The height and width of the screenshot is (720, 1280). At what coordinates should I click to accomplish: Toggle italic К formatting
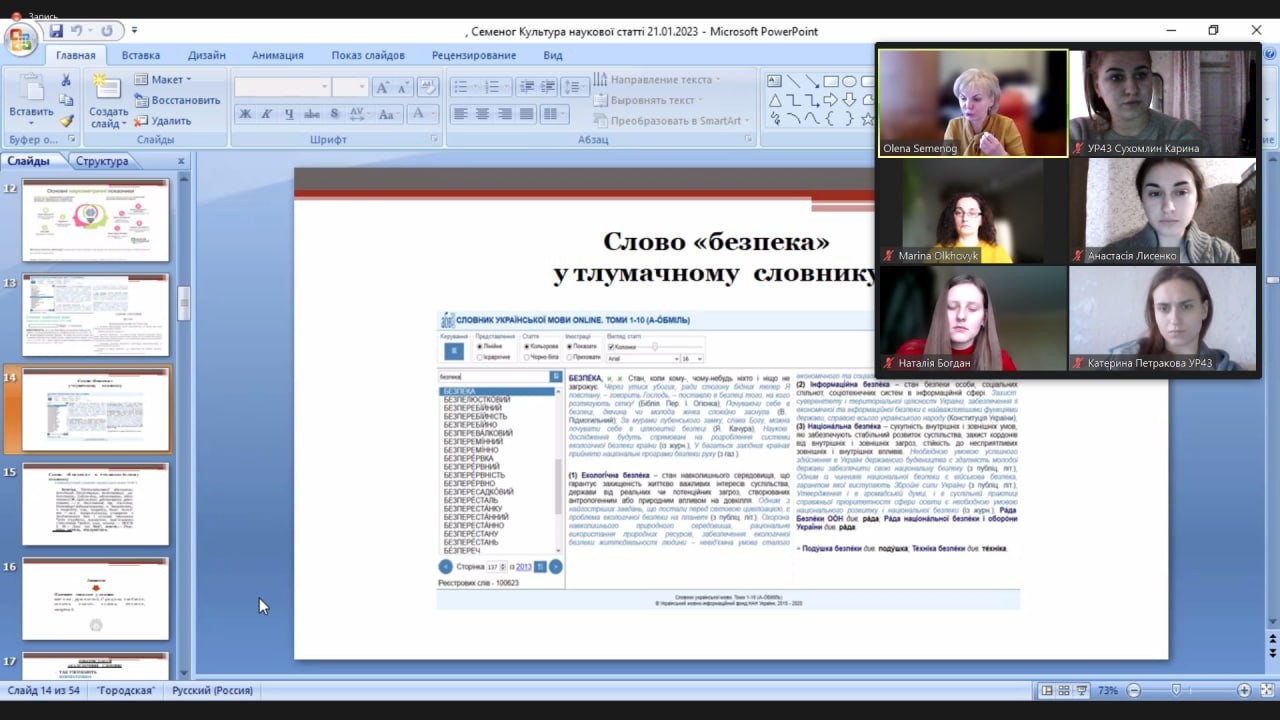point(267,114)
